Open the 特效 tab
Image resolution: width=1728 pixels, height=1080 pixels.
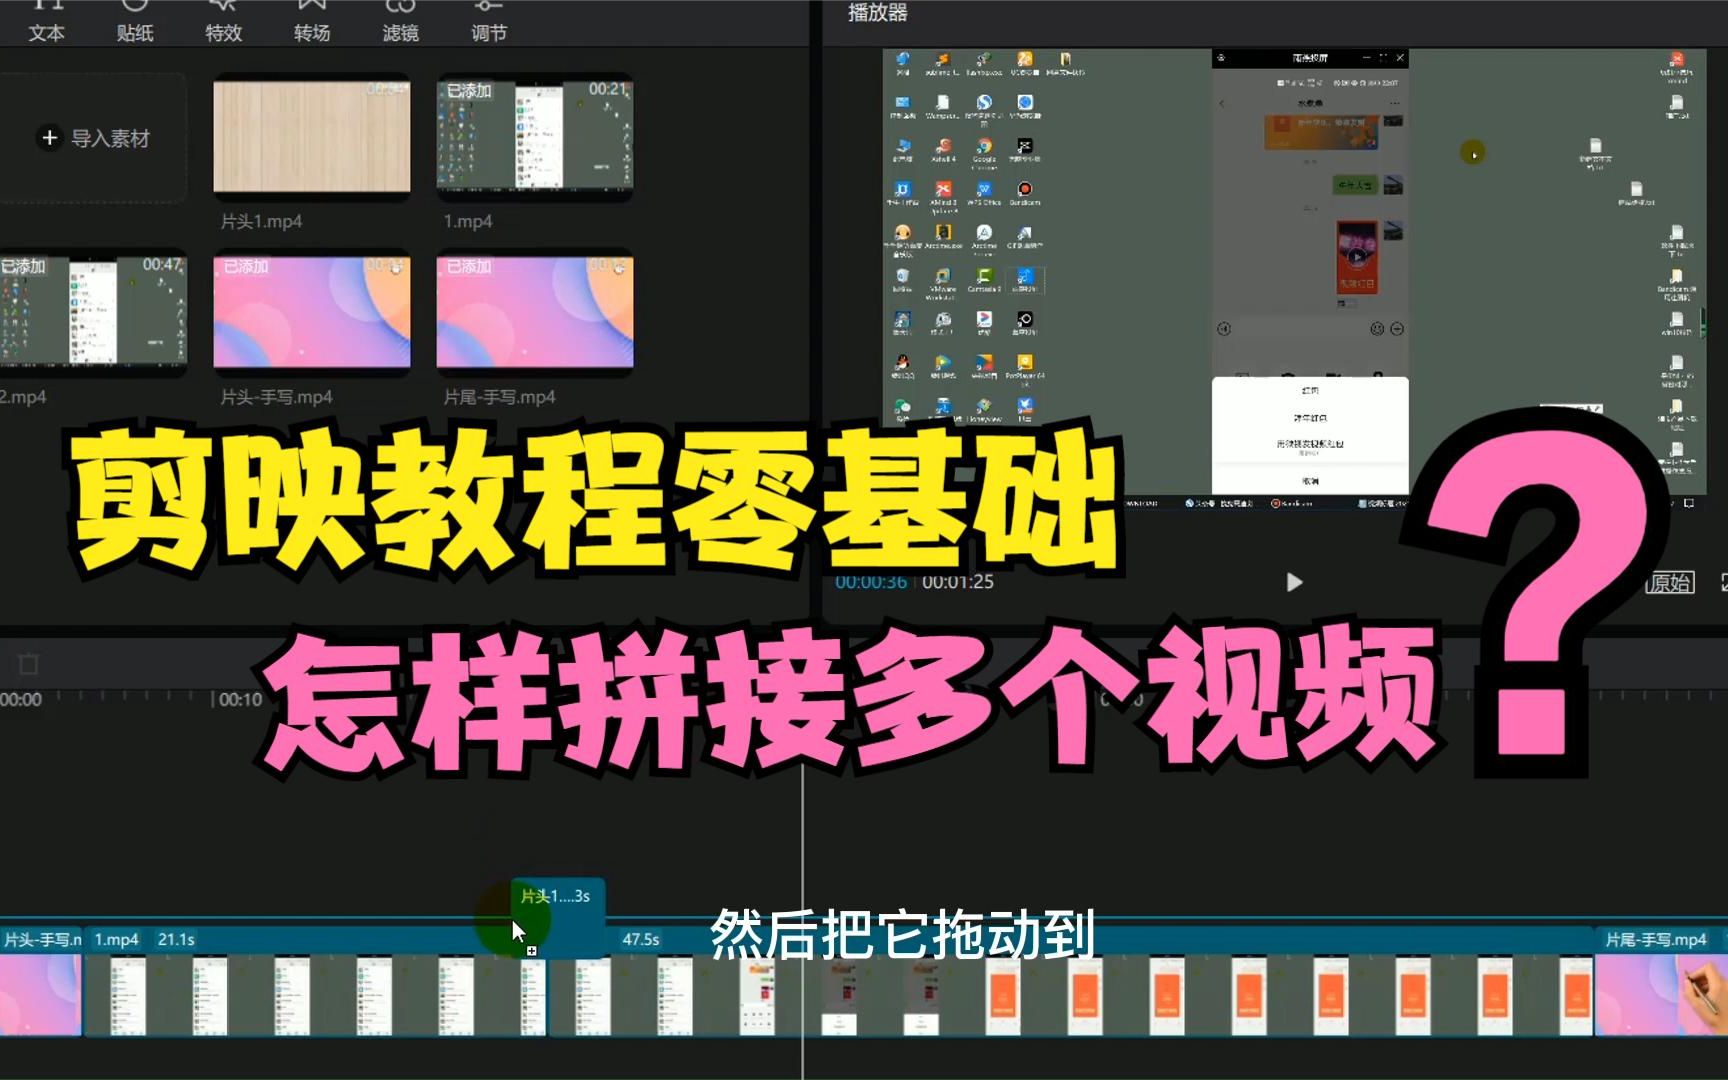[x=223, y=22]
